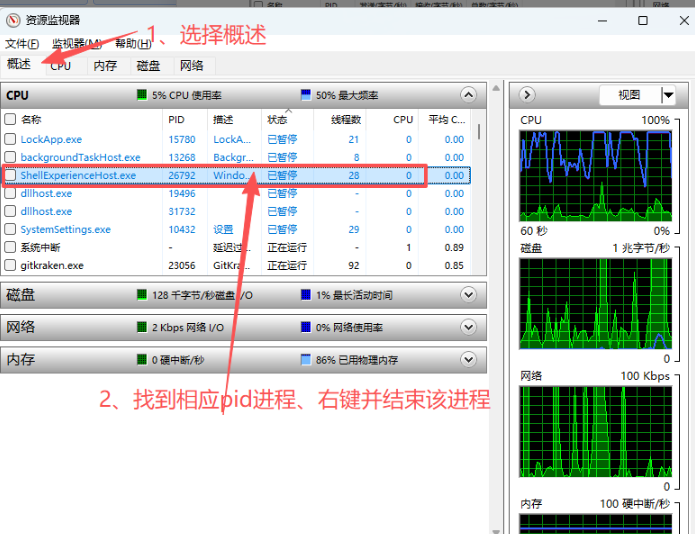695x534 pixels.
Task: Collapse the graphs pane with arrow button
Action: pyautogui.click(x=527, y=95)
